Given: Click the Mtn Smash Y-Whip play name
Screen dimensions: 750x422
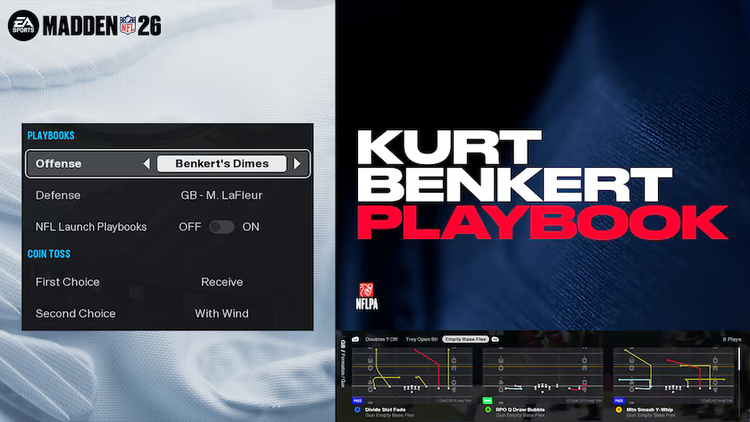Looking at the screenshot, I should pos(650,410).
